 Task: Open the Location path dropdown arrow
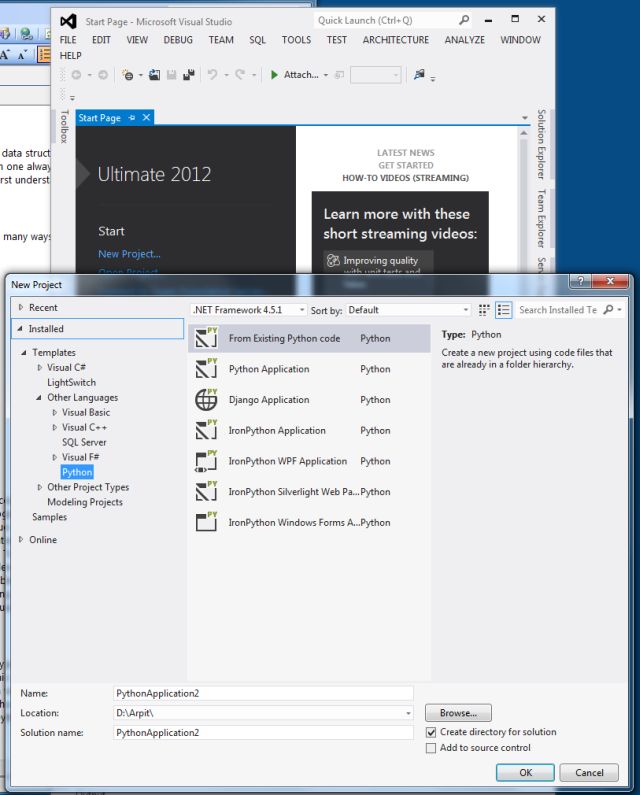(408, 713)
